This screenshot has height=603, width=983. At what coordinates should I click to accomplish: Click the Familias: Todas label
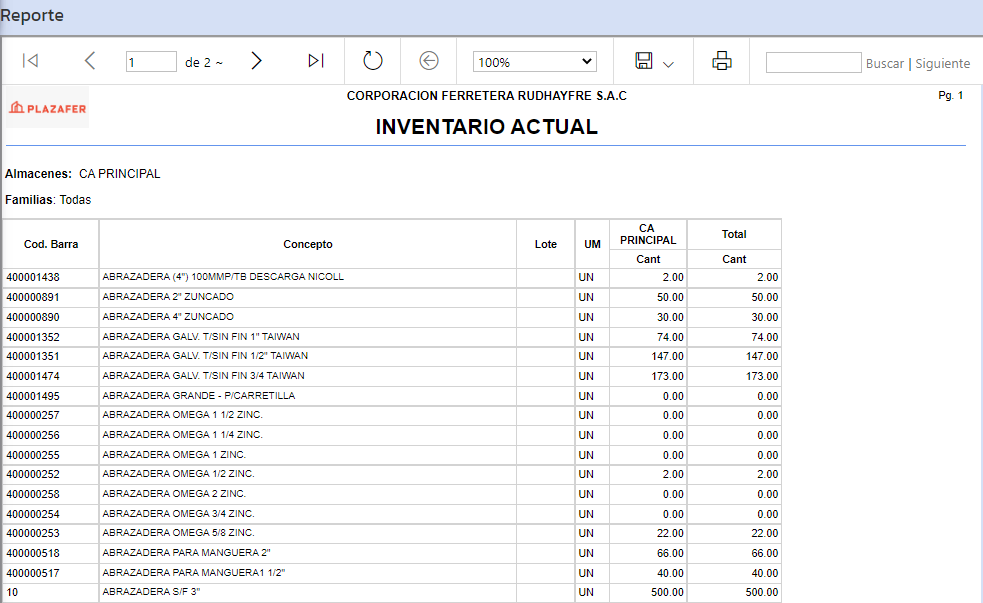48,200
